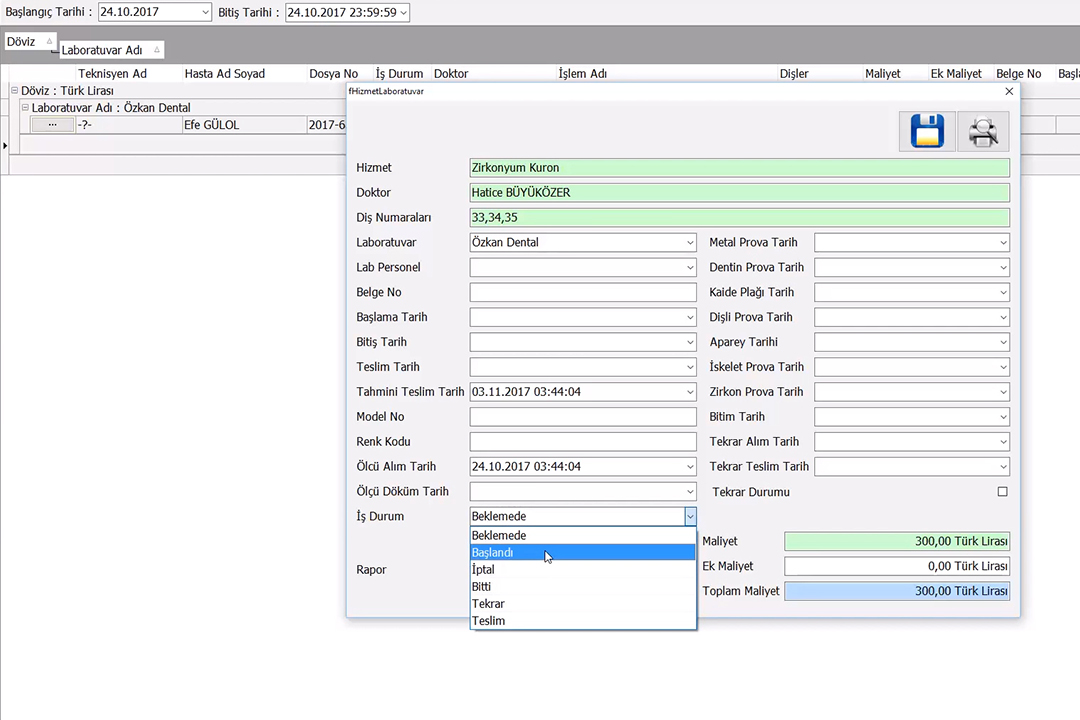Open the Metal Prova Tarih dropdown
Viewport: 1080px width, 720px height.
pyautogui.click(x=1004, y=243)
